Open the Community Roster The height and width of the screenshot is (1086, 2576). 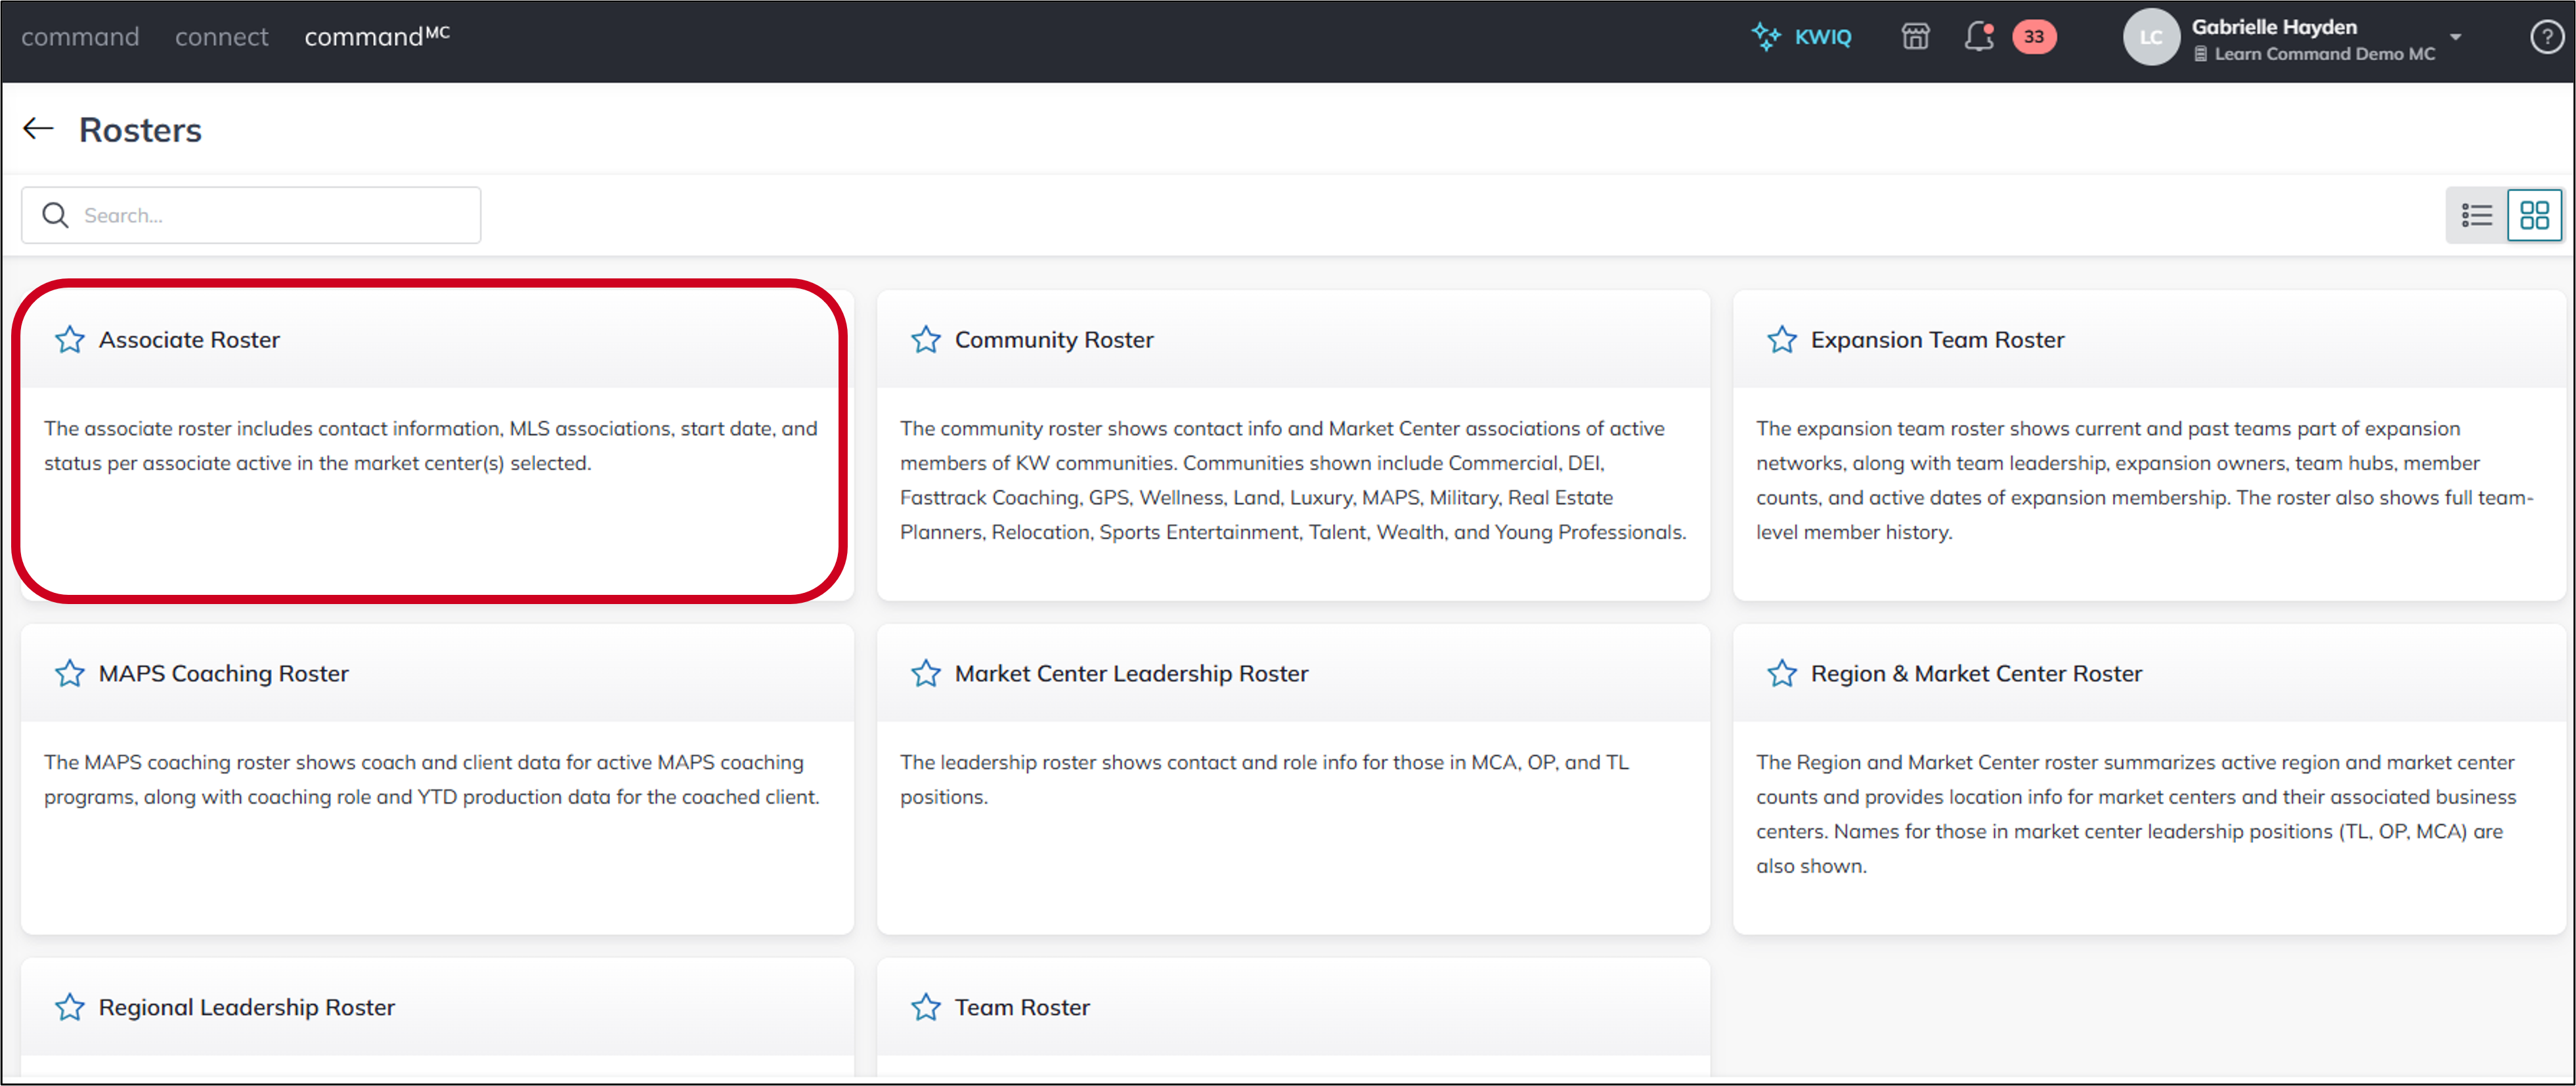tap(1054, 340)
